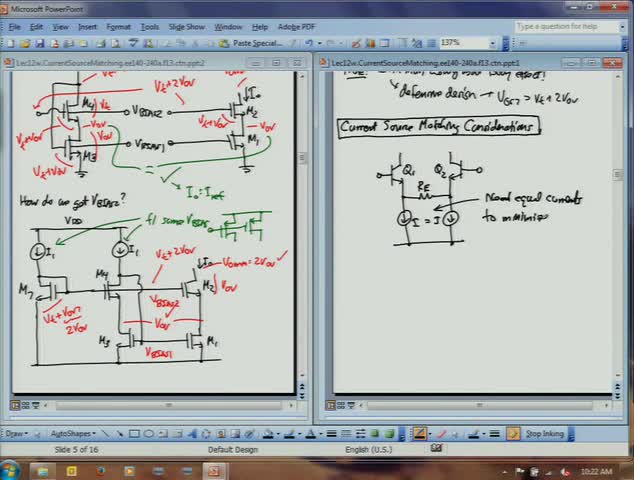Insert Picture from file icon
Viewport: 634px width, 480px height.
pyautogui.click(x=235, y=434)
